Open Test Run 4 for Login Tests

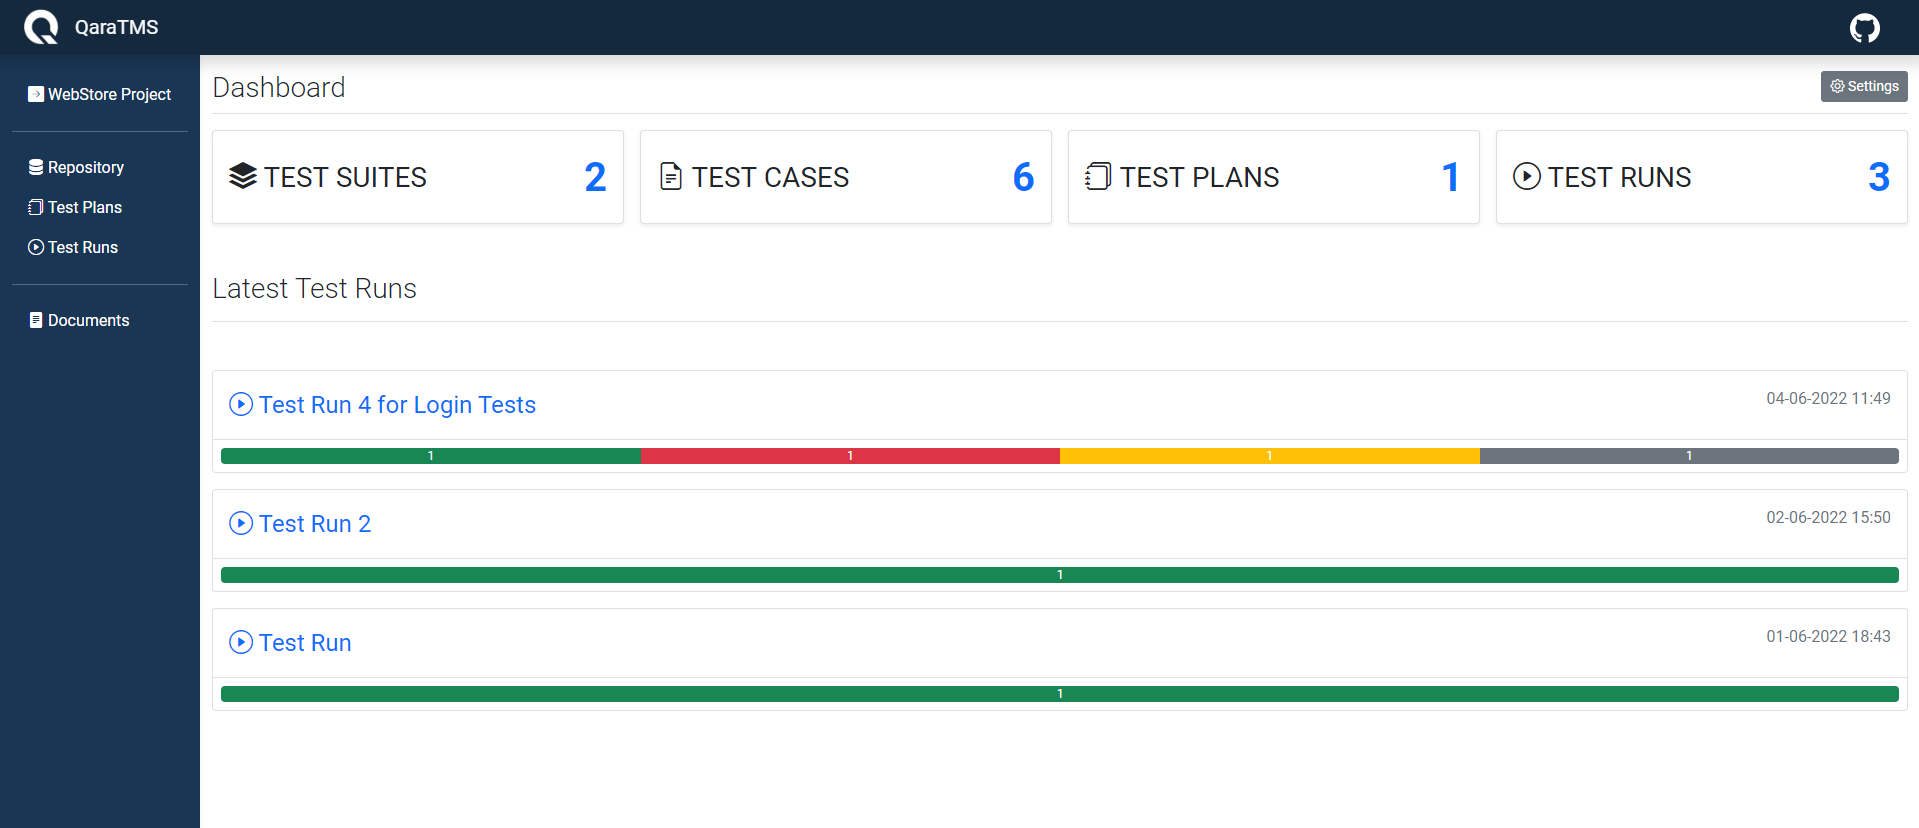(x=397, y=404)
